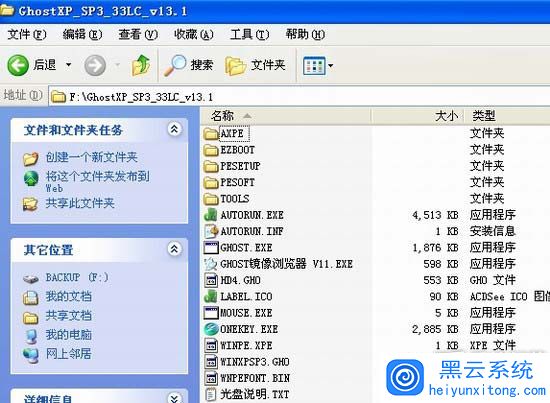This screenshot has height=403, width=550.
Task: Click the grey Forward arrow button
Action: point(95,65)
